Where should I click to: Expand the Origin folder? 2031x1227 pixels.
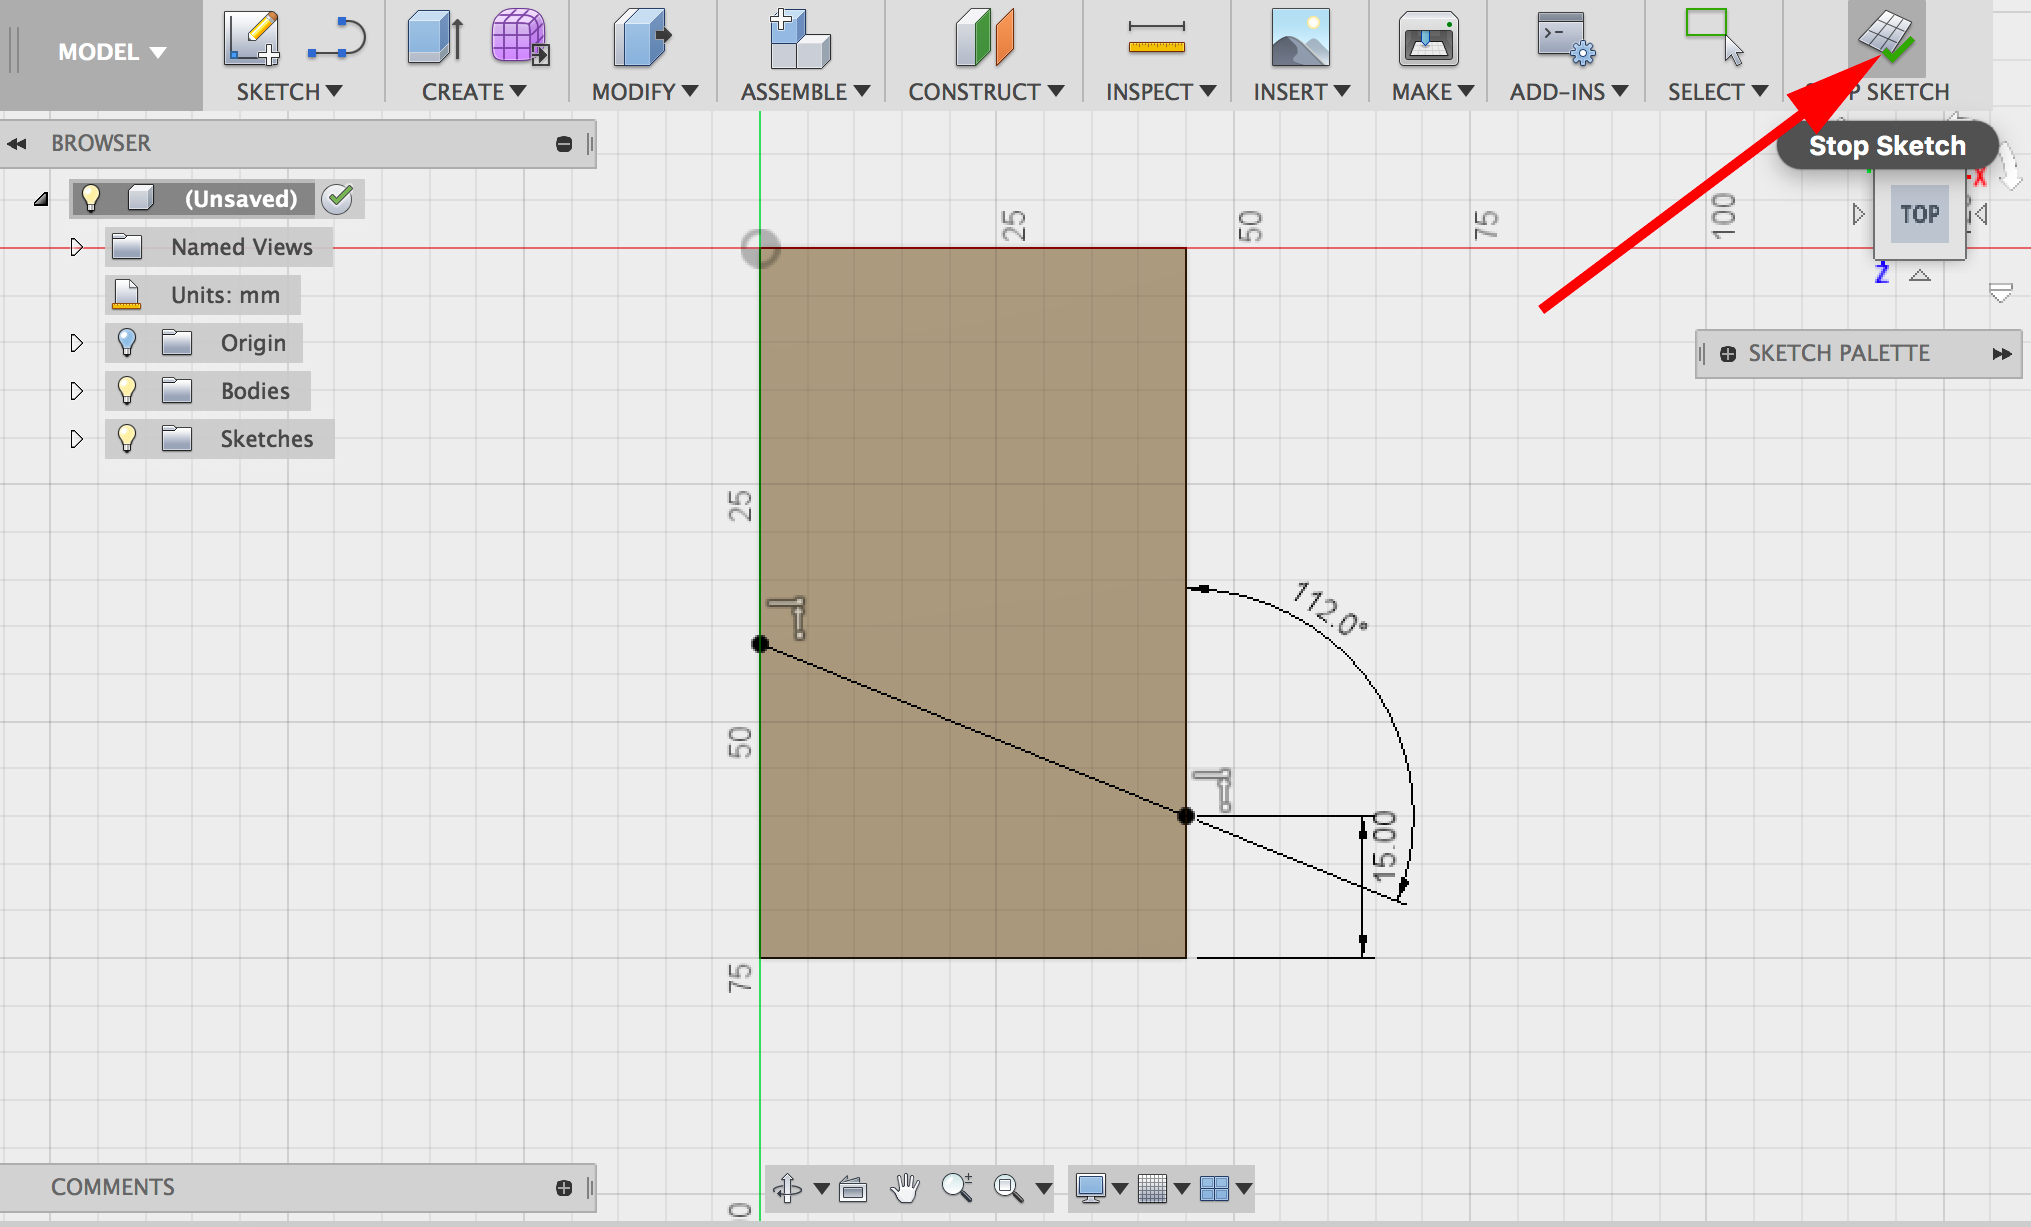pyautogui.click(x=76, y=343)
